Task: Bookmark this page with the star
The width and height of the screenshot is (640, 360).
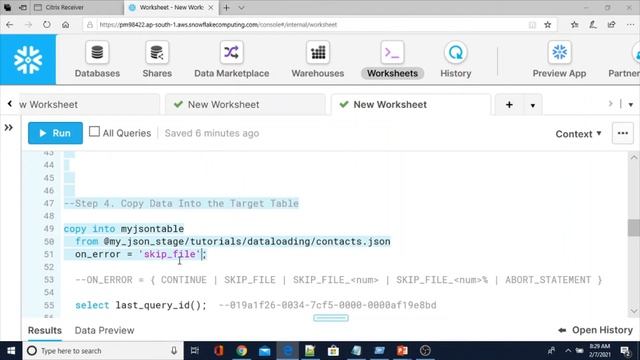Action: pyautogui.click(x=548, y=24)
